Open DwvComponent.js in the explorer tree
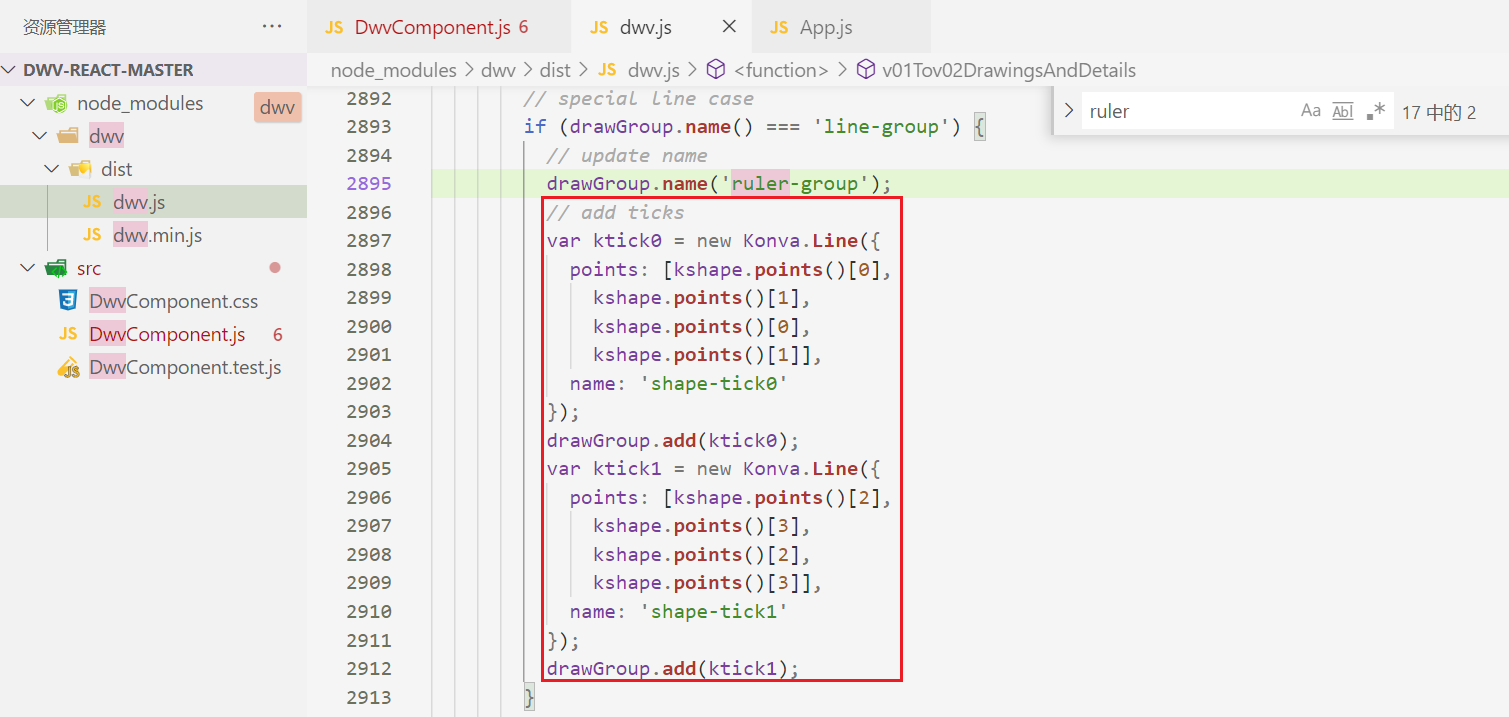 coord(167,334)
